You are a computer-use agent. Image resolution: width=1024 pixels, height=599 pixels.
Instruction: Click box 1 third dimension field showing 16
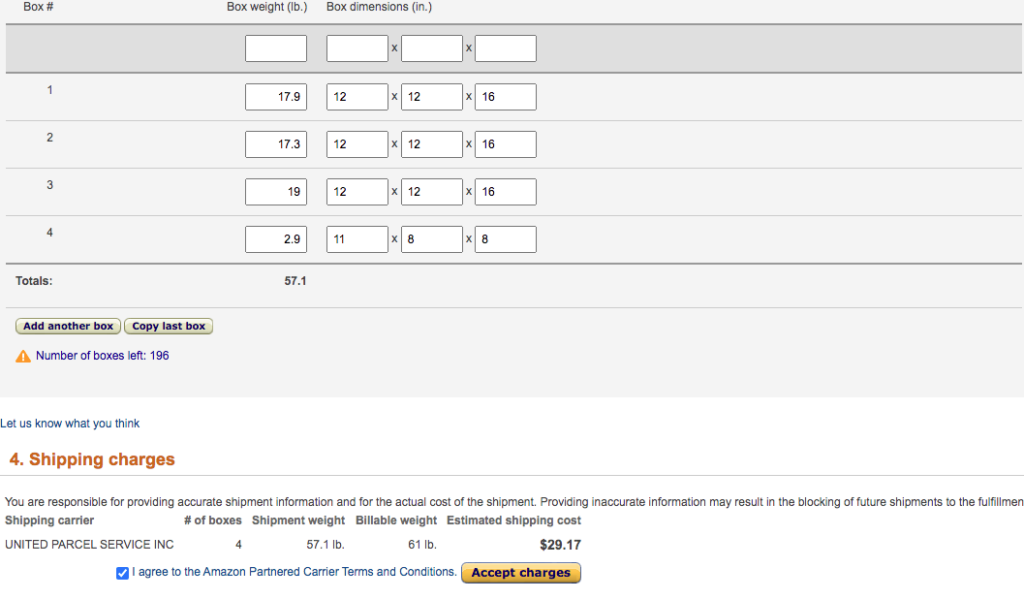505,97
